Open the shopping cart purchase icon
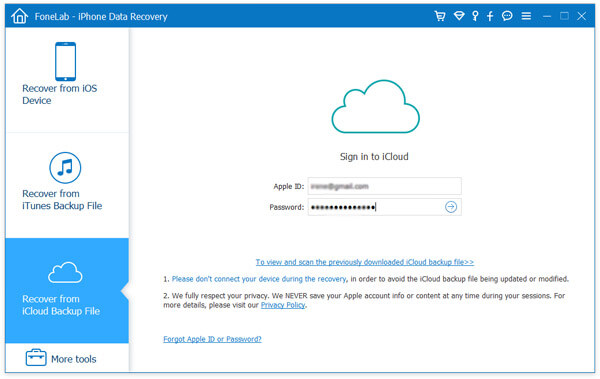Image resolution: width=600 pixels, height=379 pixels. click(x=440, y=16)
